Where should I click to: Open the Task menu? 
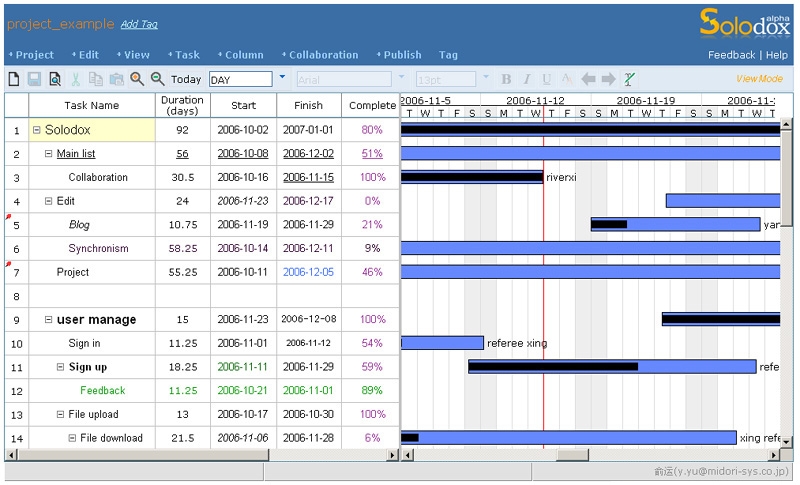(x=184, y=55)
